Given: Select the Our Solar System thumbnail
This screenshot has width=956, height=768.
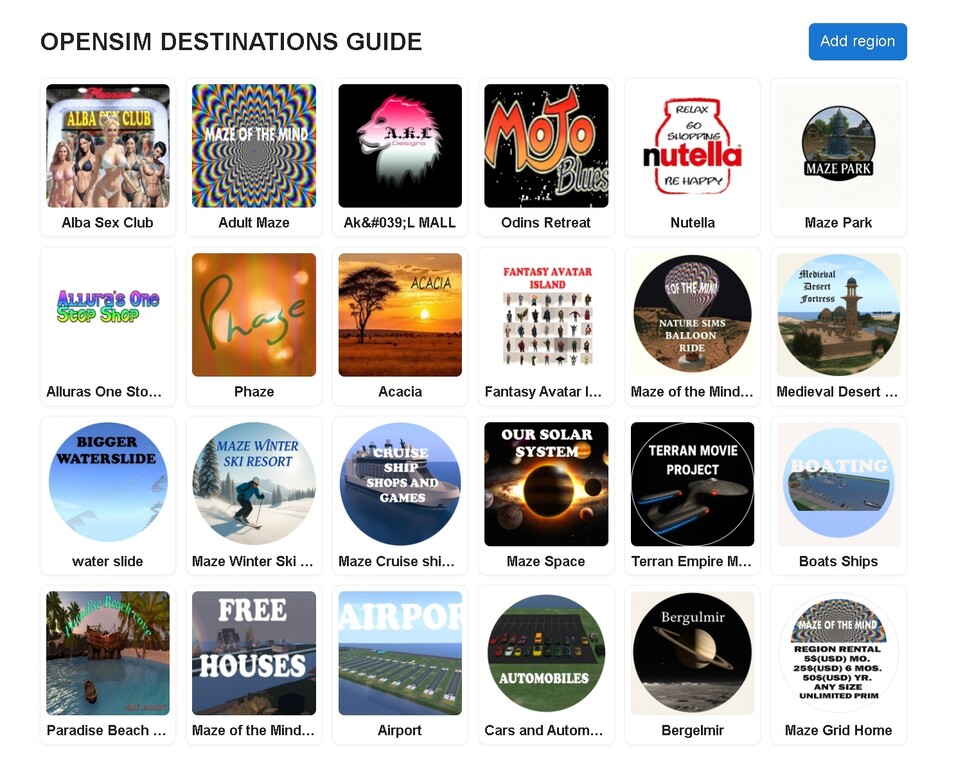Looking at the screenshot, I should pyautogui.click(x=546, y=484).
